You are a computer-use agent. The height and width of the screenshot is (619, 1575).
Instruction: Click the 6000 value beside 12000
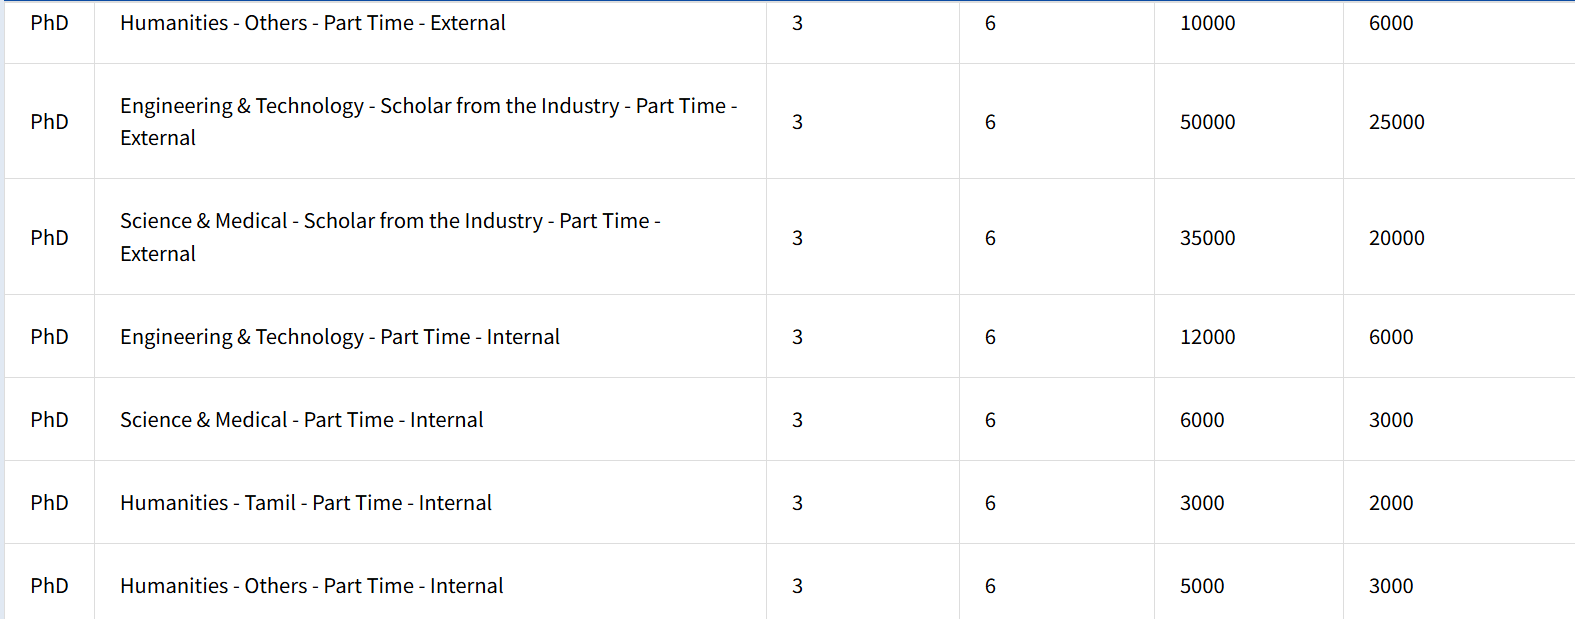[x=1390, y=337]
